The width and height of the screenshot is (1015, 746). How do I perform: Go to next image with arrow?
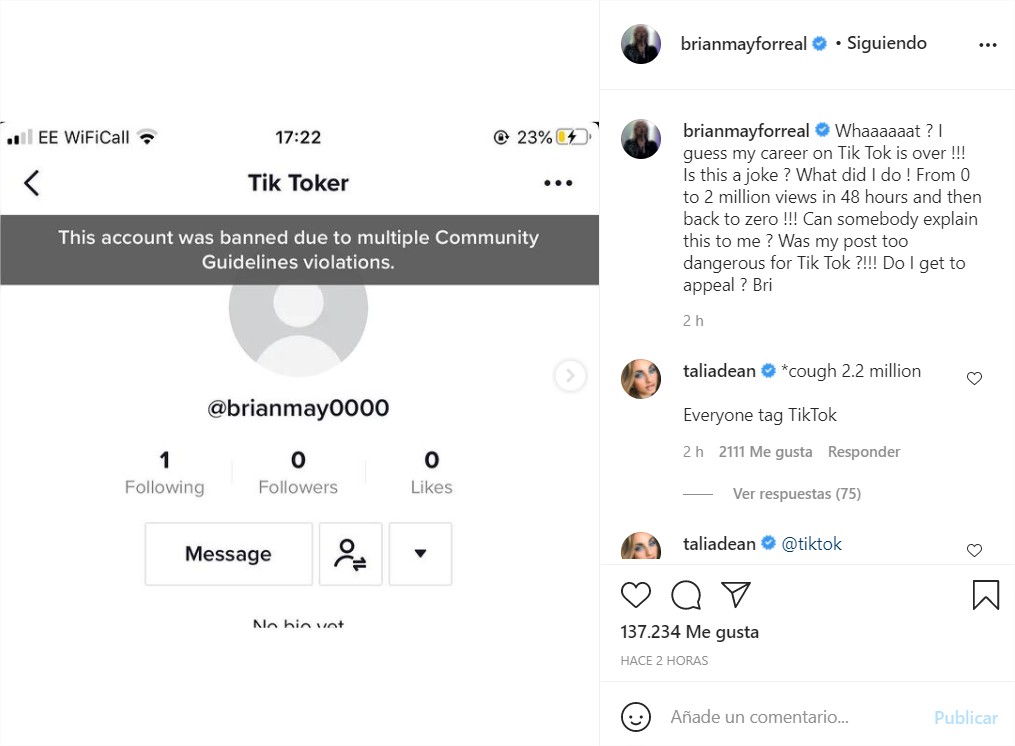tap(570, 376)
